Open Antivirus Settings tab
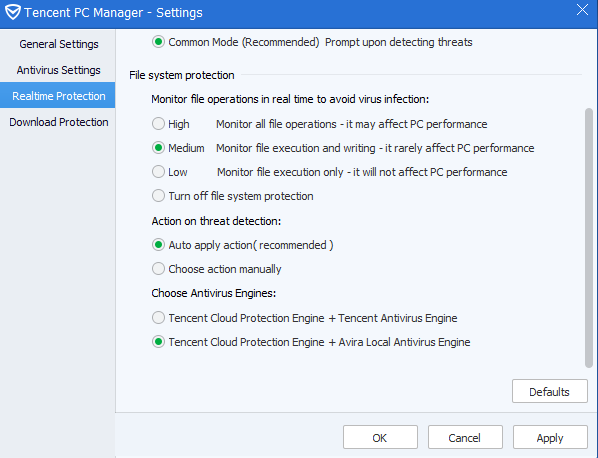This screenshot has height=458, width=598. pyautogui.click(x=59, y=70)
